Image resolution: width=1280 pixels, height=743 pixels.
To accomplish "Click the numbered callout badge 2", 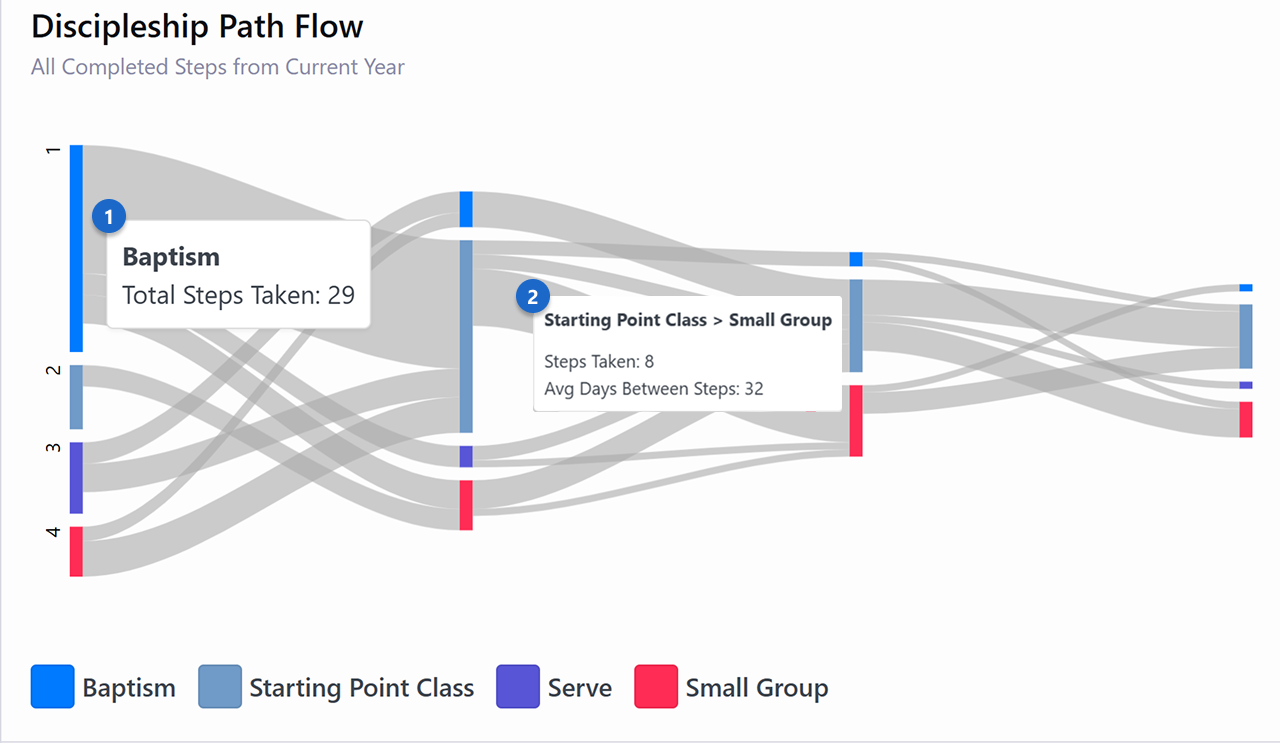I will click(532, 297).
